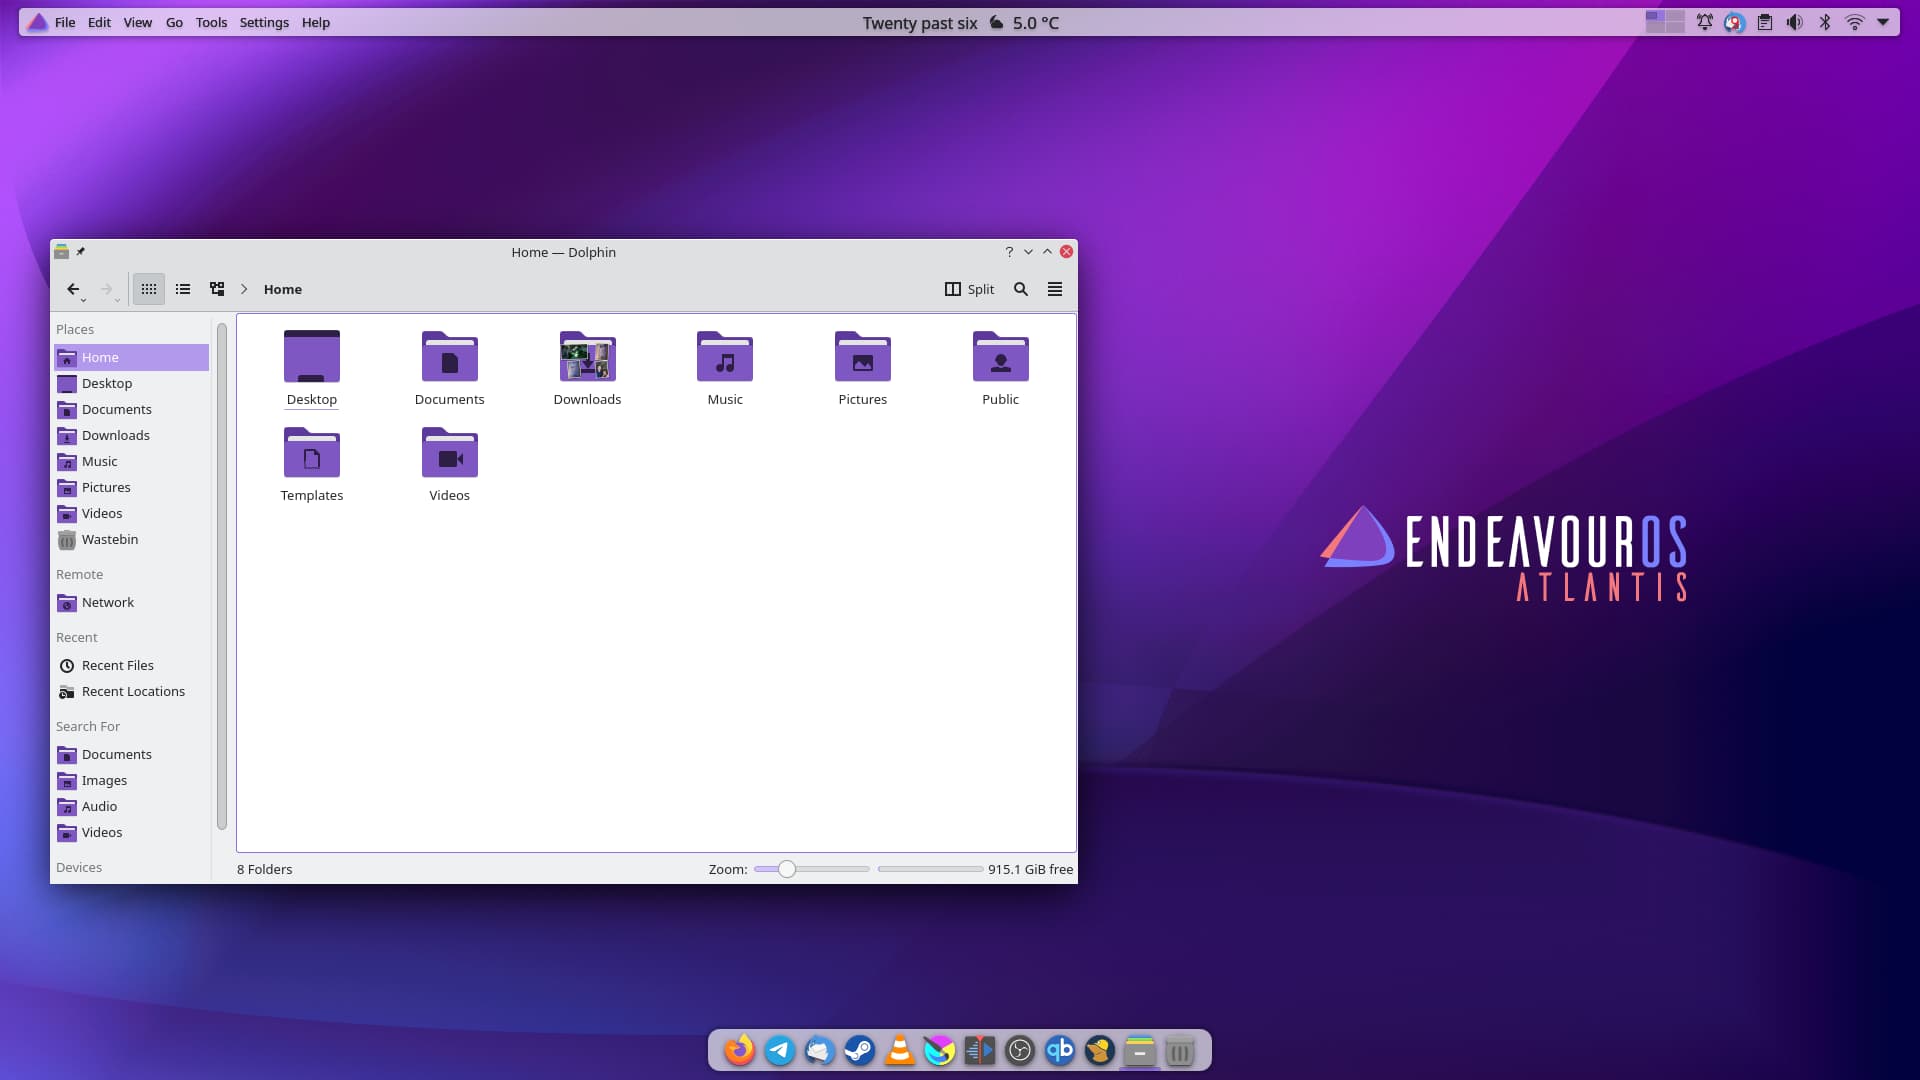Image resolution: width=1920 pixels, height=1080 pixels.
Task: Open Recent Files in sidebar
Action: click(x=131, y=665)
